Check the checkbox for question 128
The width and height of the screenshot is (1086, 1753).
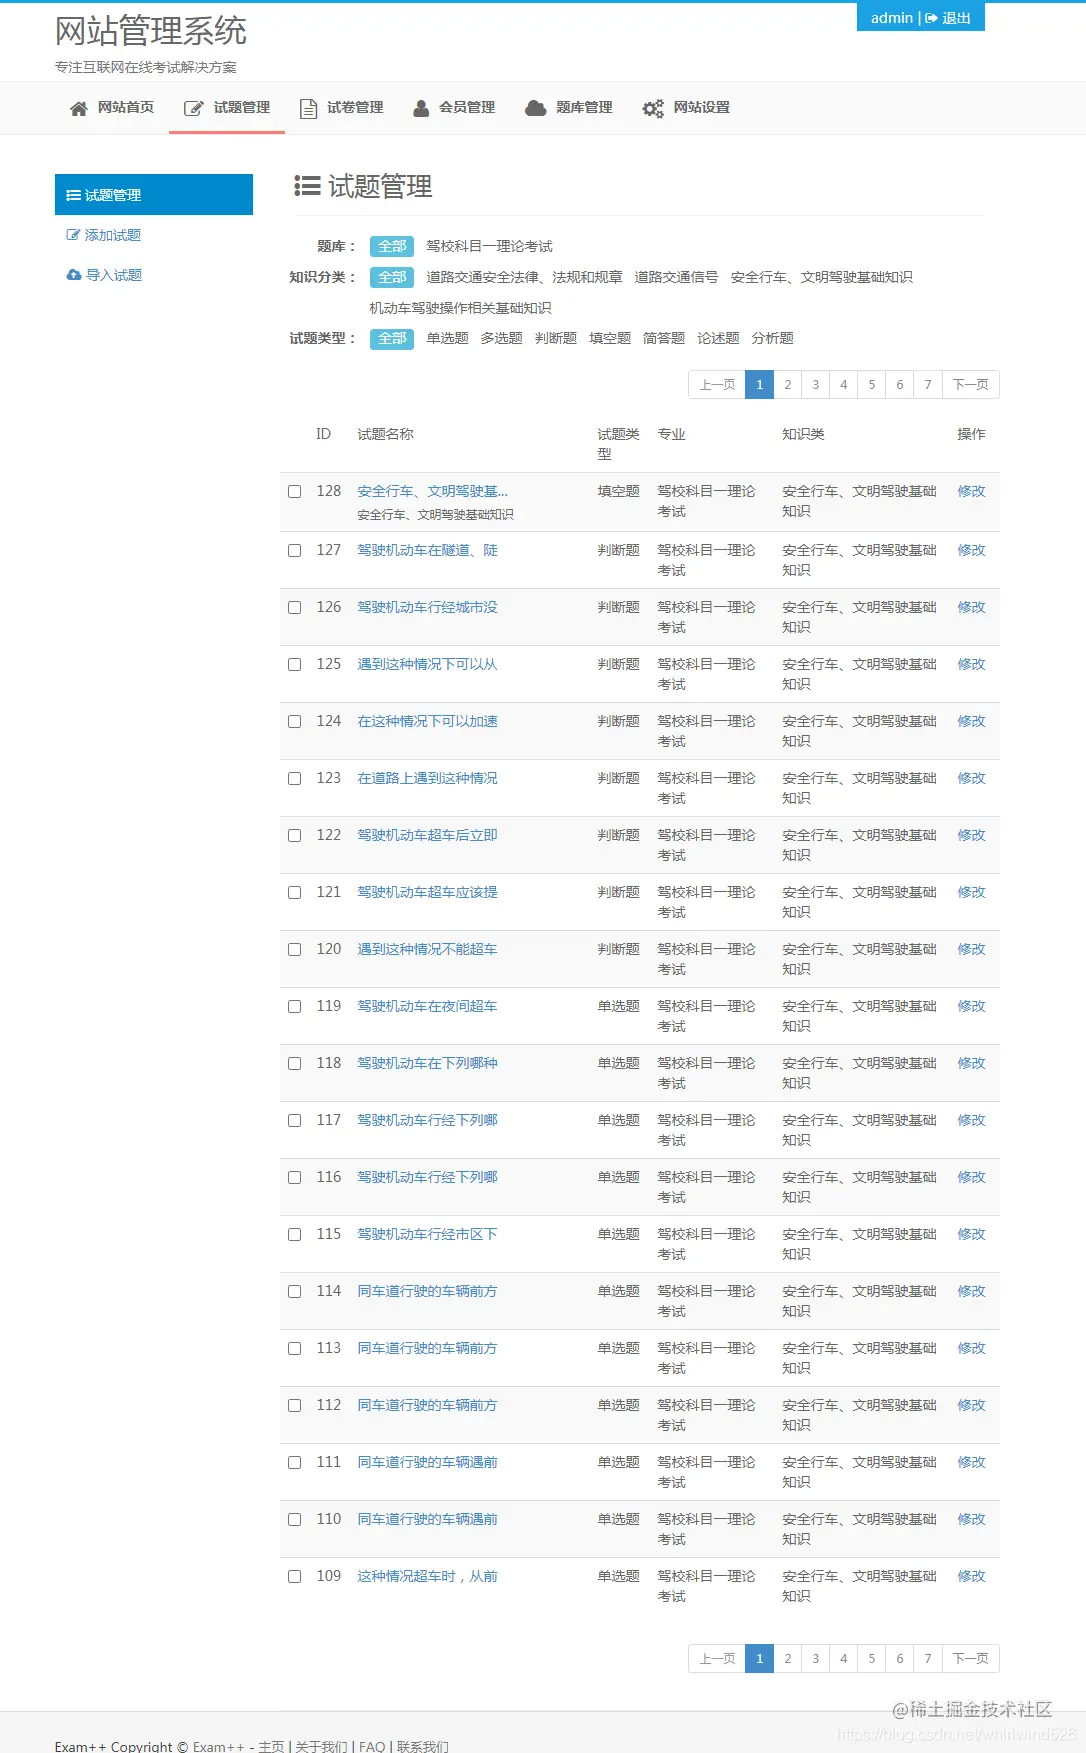point(295,491)
